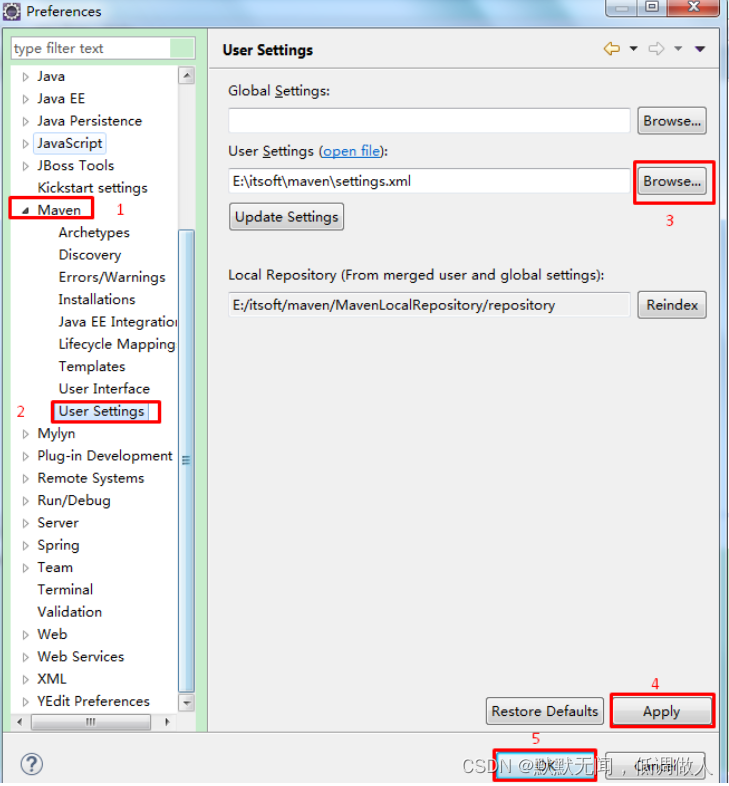Expand the JBoss Tools tree node
Image resolution: width=729 pixels, height=786 pixels.
point(26,166)
